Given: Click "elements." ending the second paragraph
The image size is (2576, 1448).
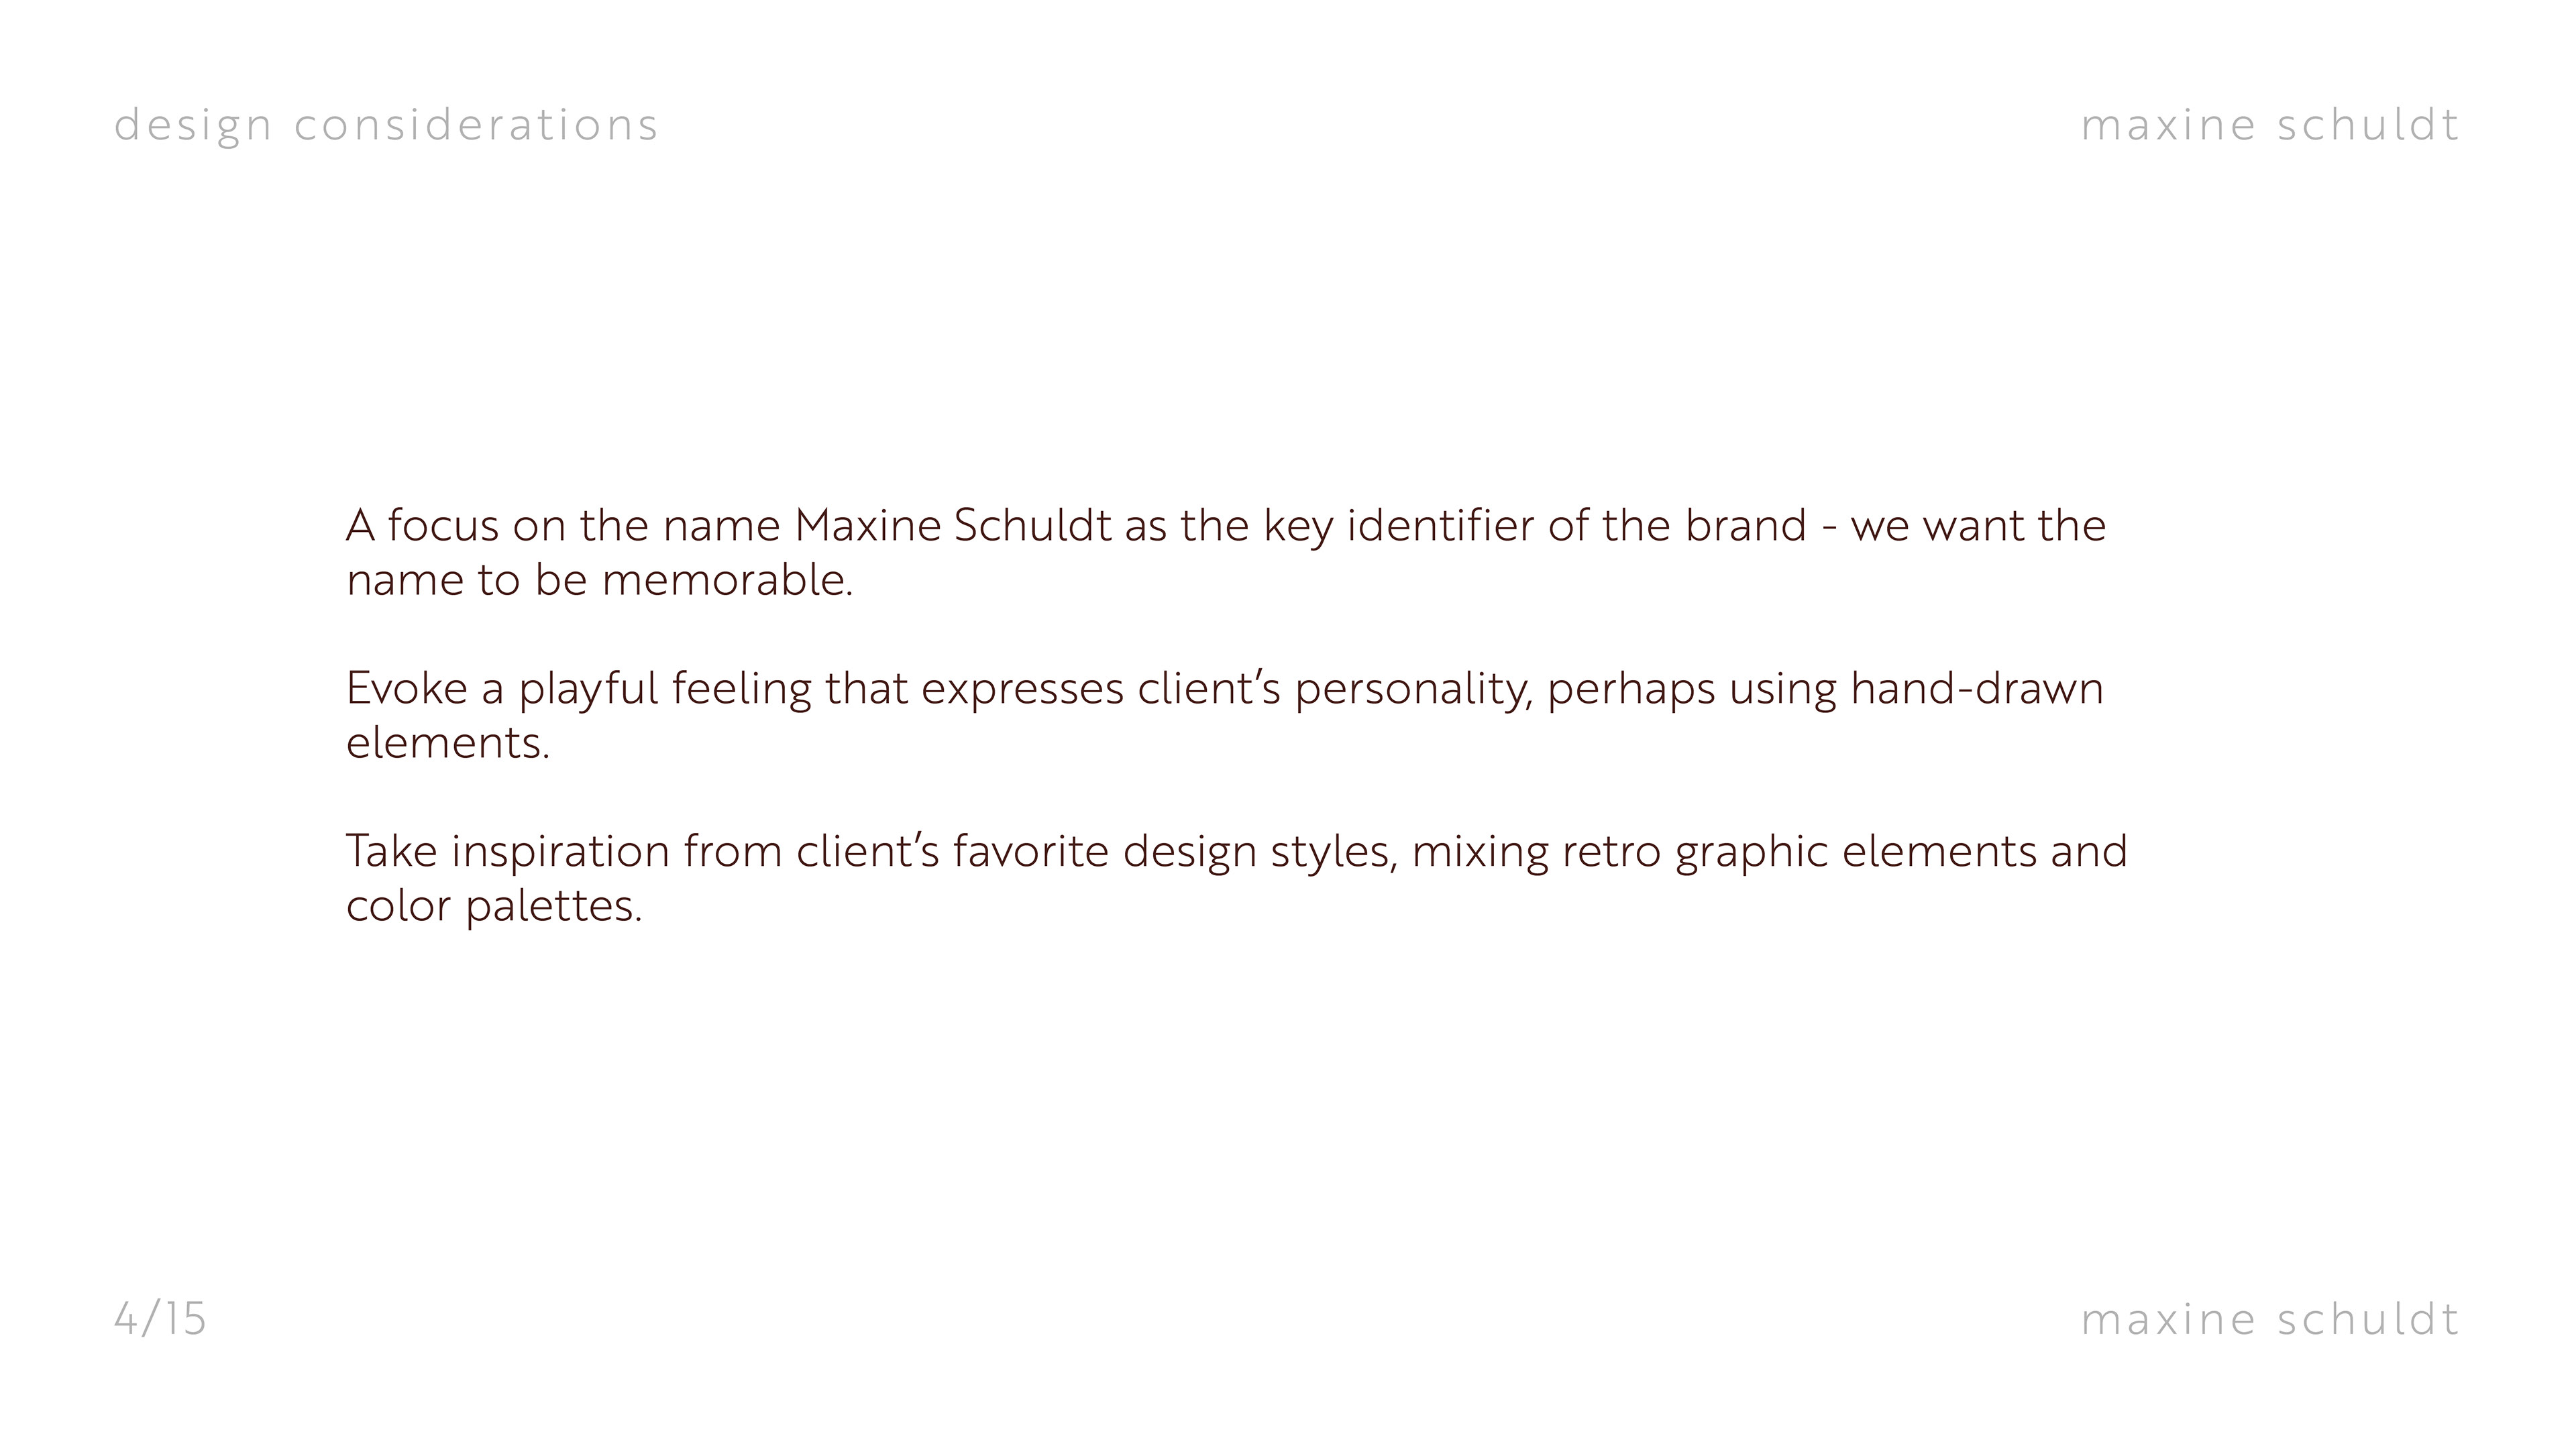Looking at the screenshot, I should coord(448,743).
